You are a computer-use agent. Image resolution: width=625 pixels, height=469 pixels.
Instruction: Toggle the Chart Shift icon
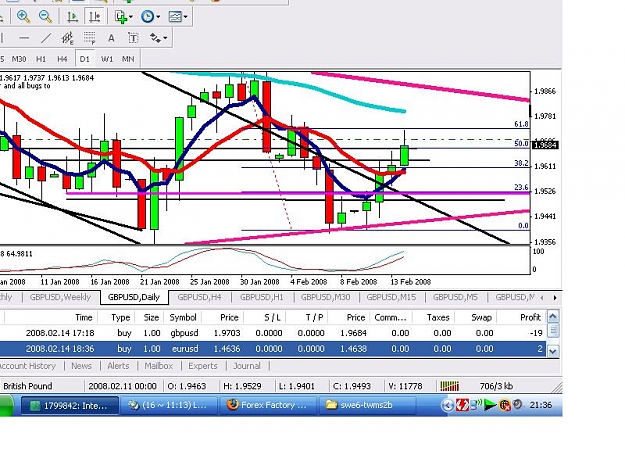[94, 16]
